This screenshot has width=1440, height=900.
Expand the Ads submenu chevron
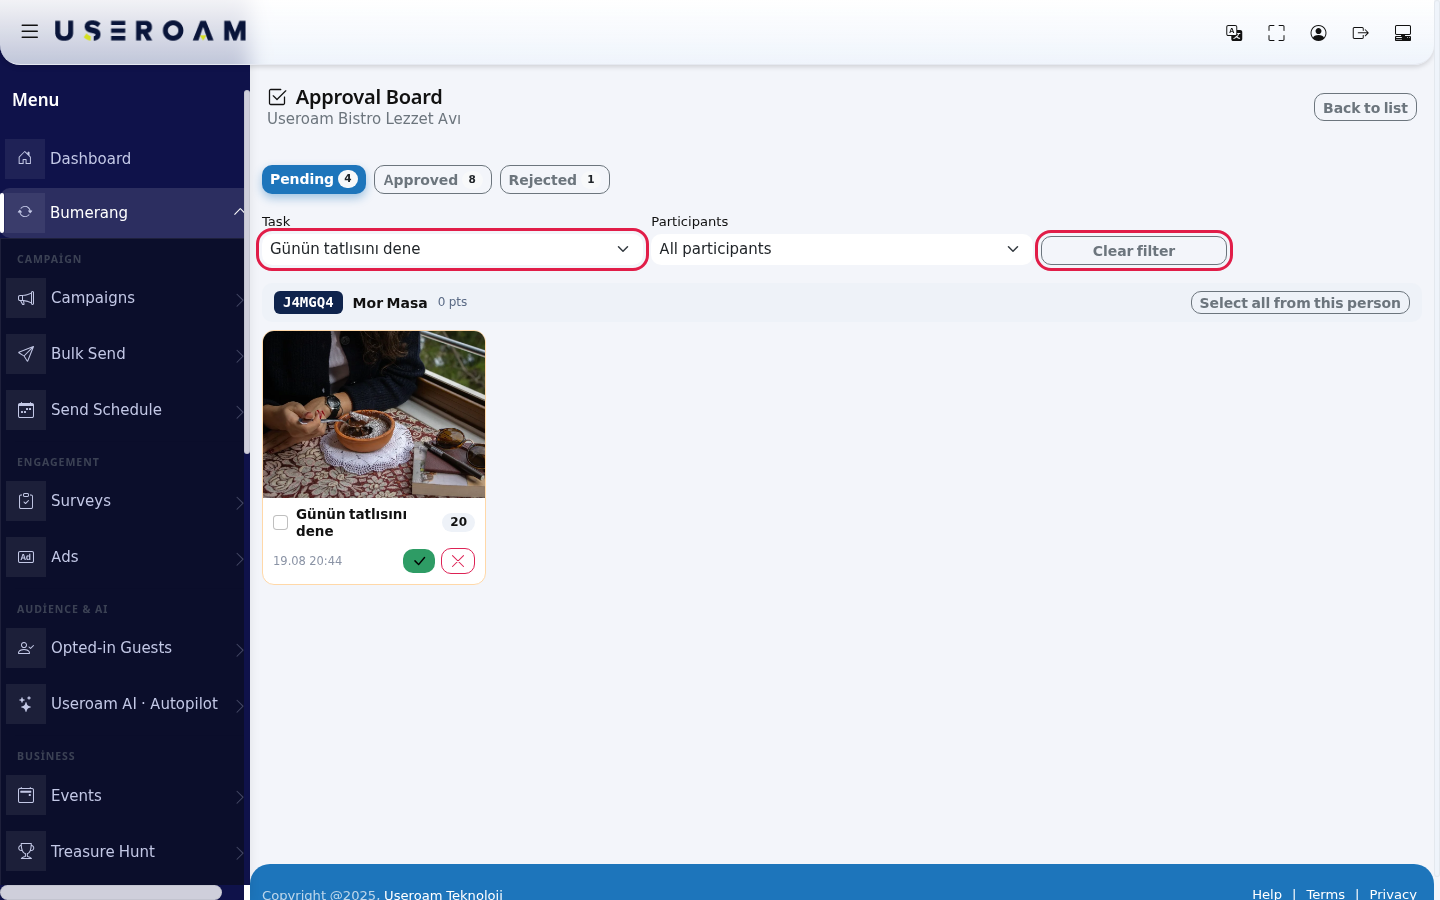pyautogui.click(x=239, y=558)
